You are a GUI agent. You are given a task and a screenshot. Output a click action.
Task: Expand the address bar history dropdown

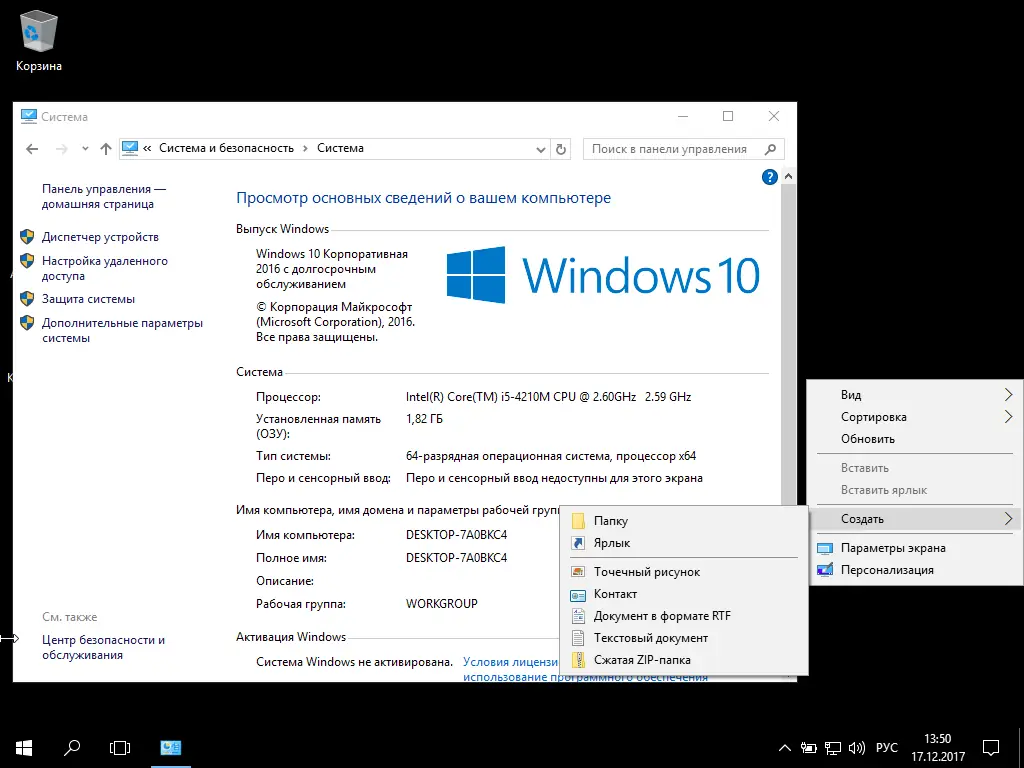pos(540,149)
